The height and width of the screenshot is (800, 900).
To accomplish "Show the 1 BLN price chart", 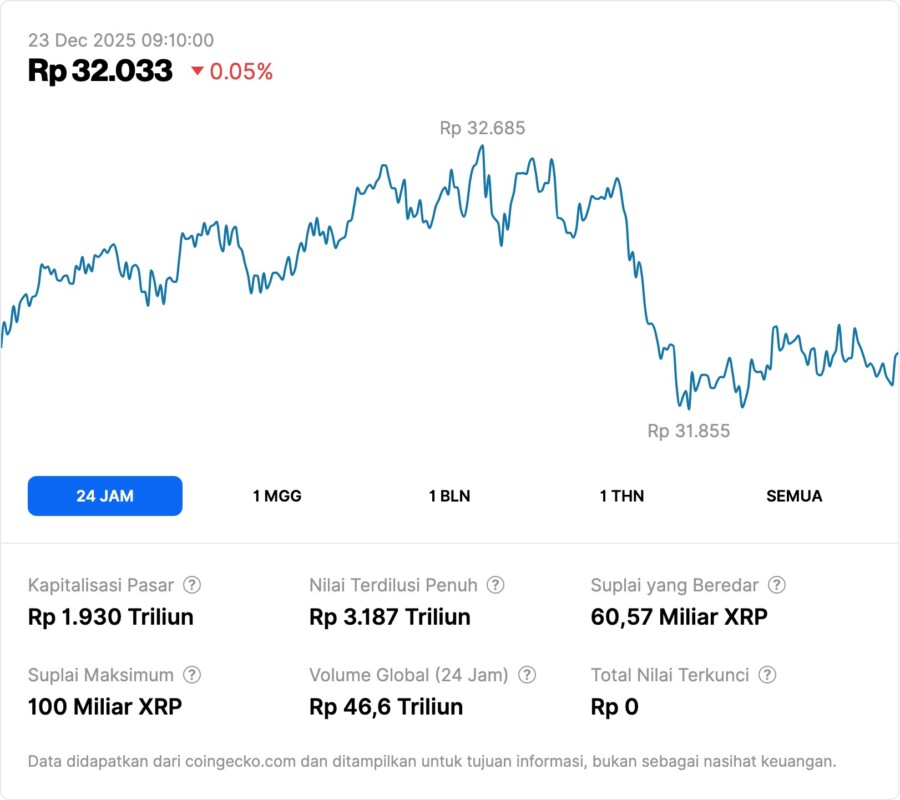I will point(449,496).
